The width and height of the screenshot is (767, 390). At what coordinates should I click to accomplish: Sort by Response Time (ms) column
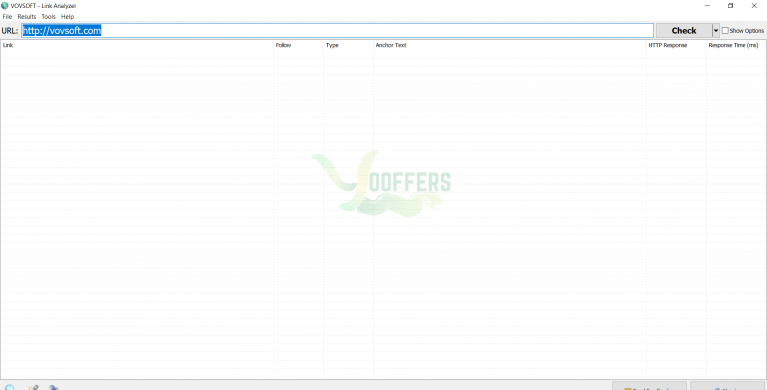(x=736, y=45)
